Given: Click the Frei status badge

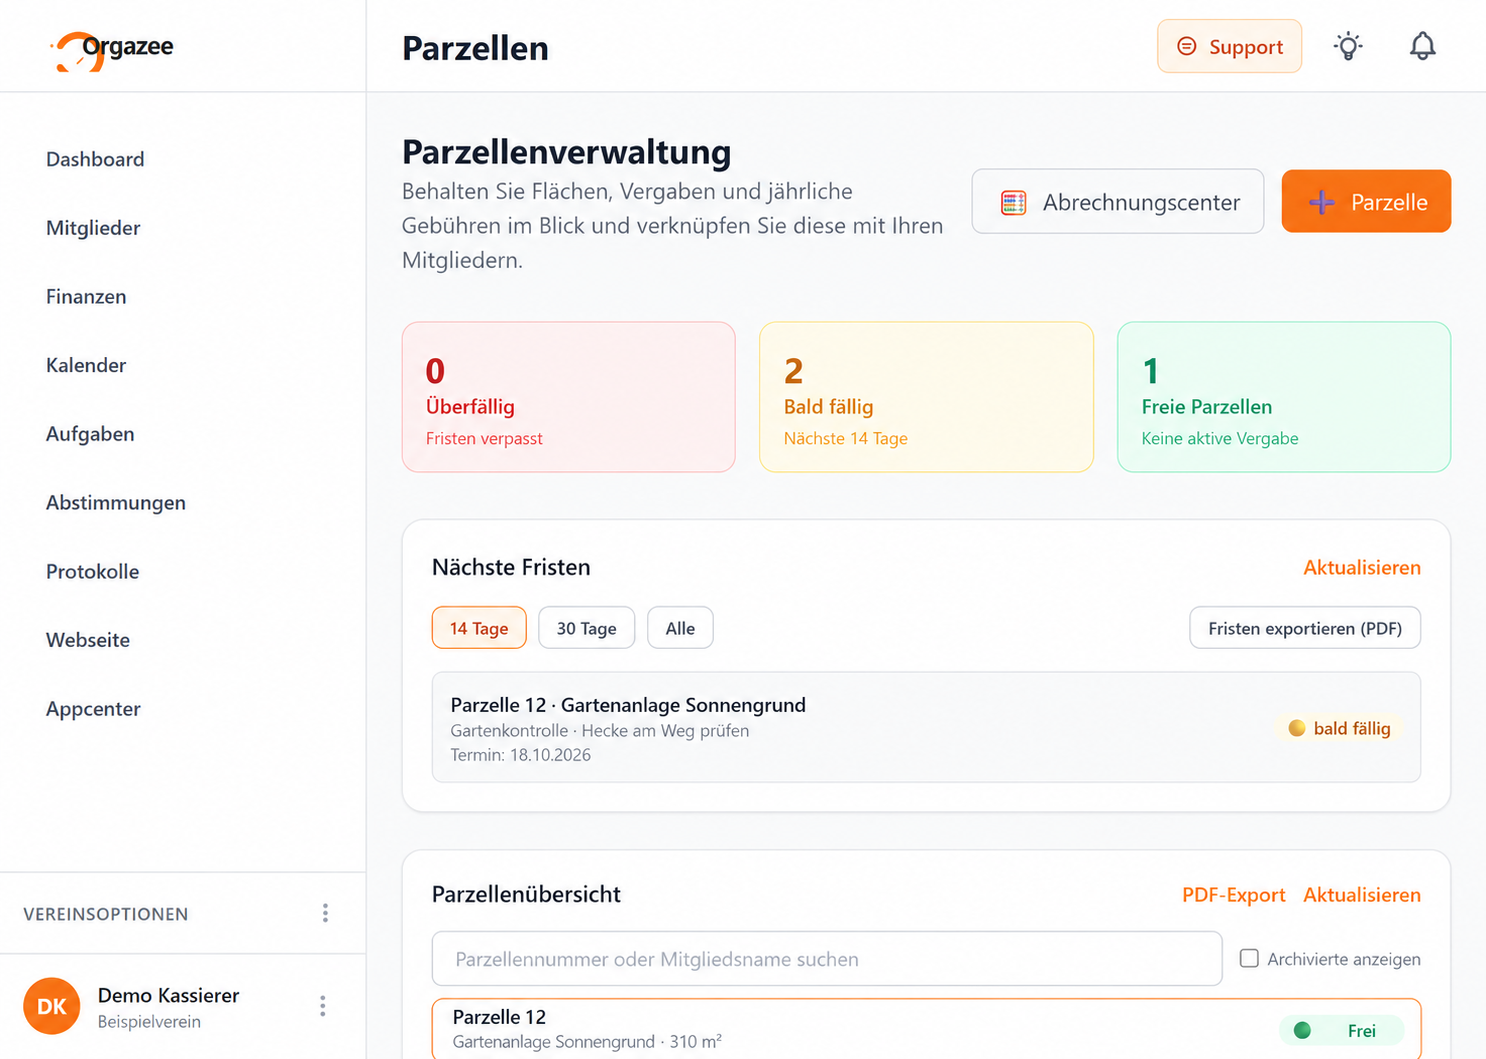Looking at the screenshot, I should point(1341,1031).
